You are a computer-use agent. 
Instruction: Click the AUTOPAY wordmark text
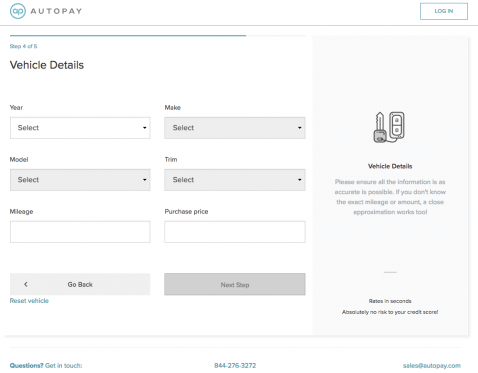click(x=56, y=11)
